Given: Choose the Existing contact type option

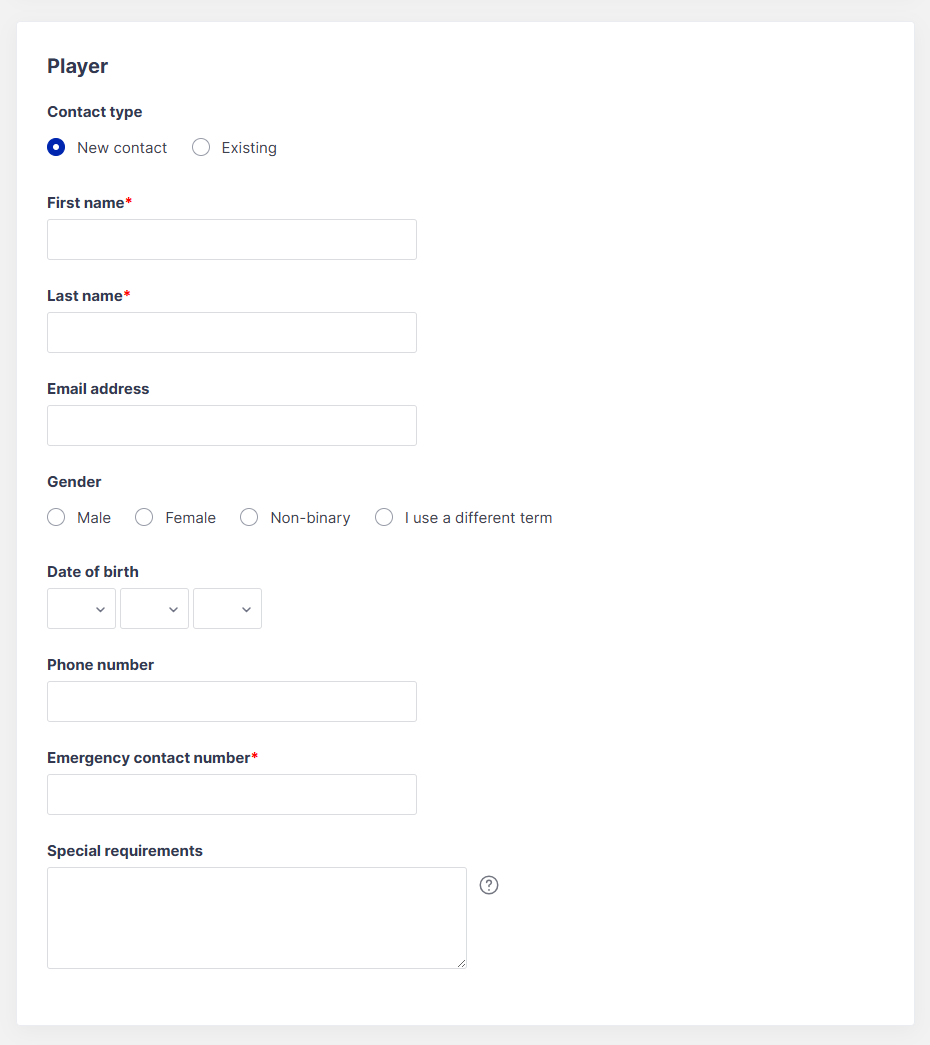Looking at the screenshot, I should (201, 147).
